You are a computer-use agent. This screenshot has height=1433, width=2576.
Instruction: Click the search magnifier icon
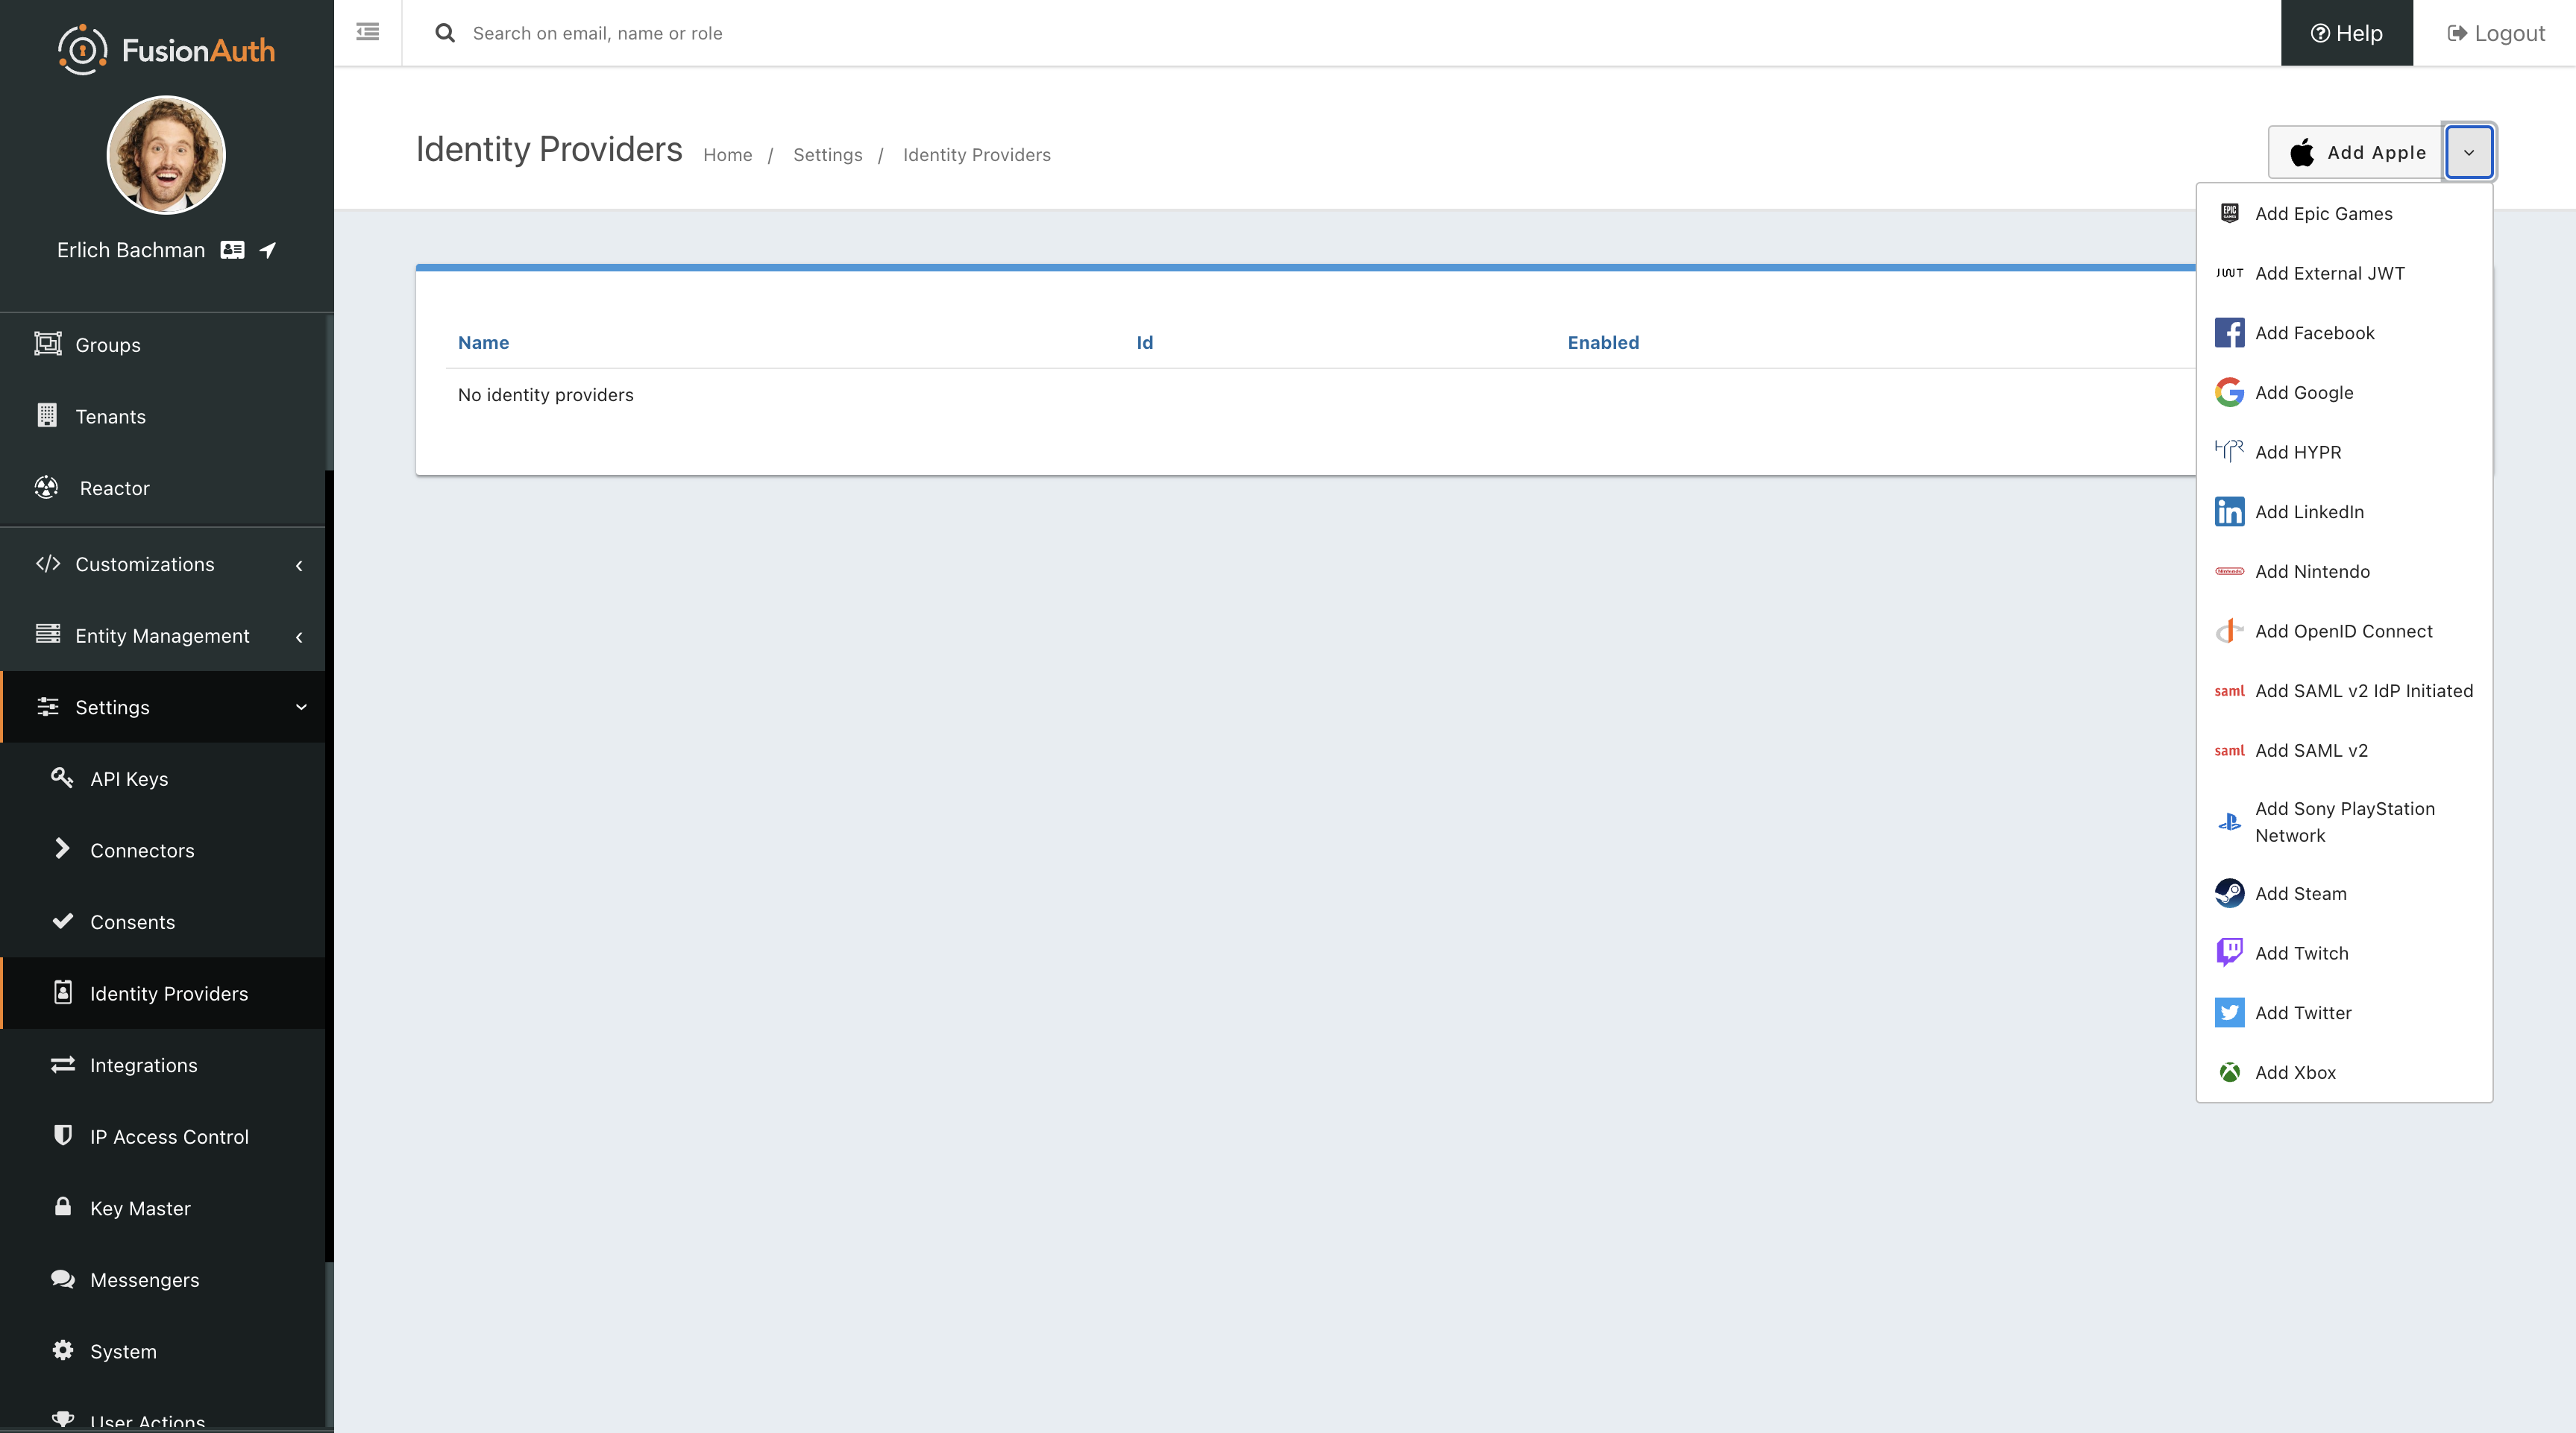445,33
